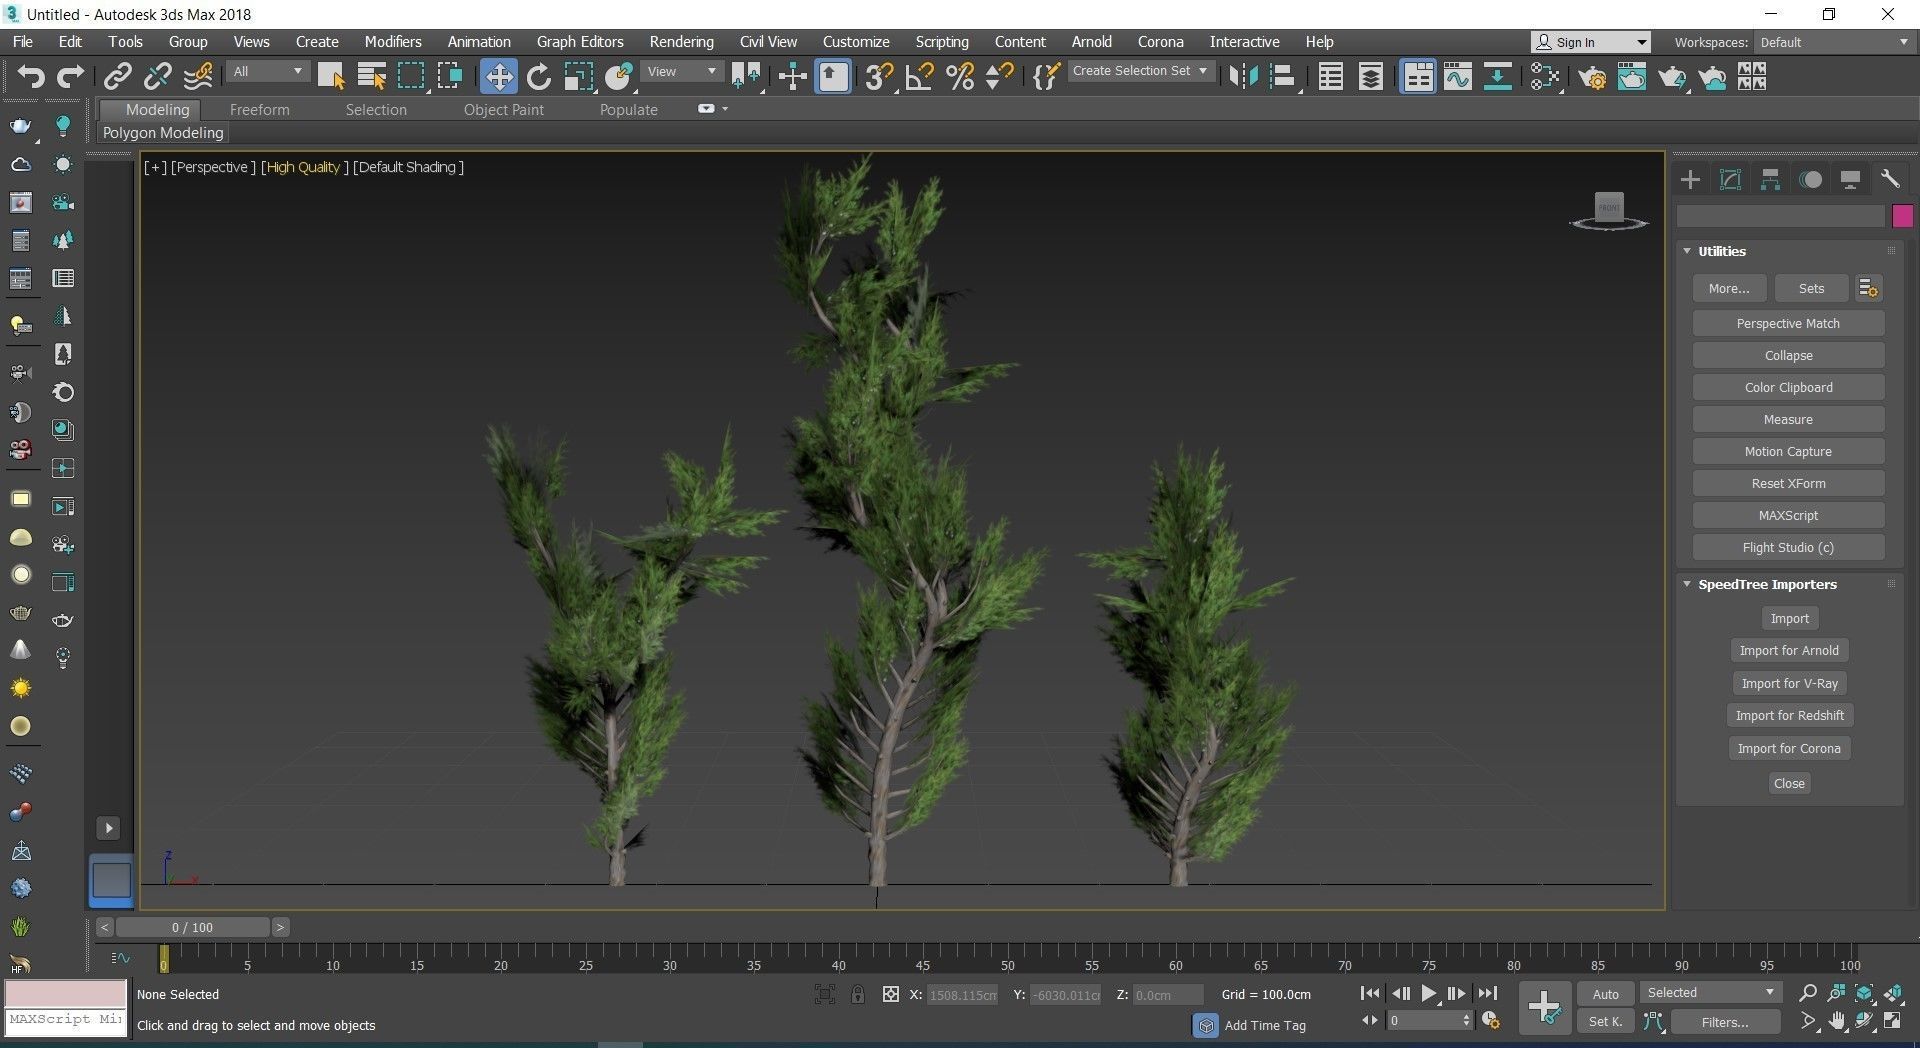Click the Align tool icon

(1282, 77)
